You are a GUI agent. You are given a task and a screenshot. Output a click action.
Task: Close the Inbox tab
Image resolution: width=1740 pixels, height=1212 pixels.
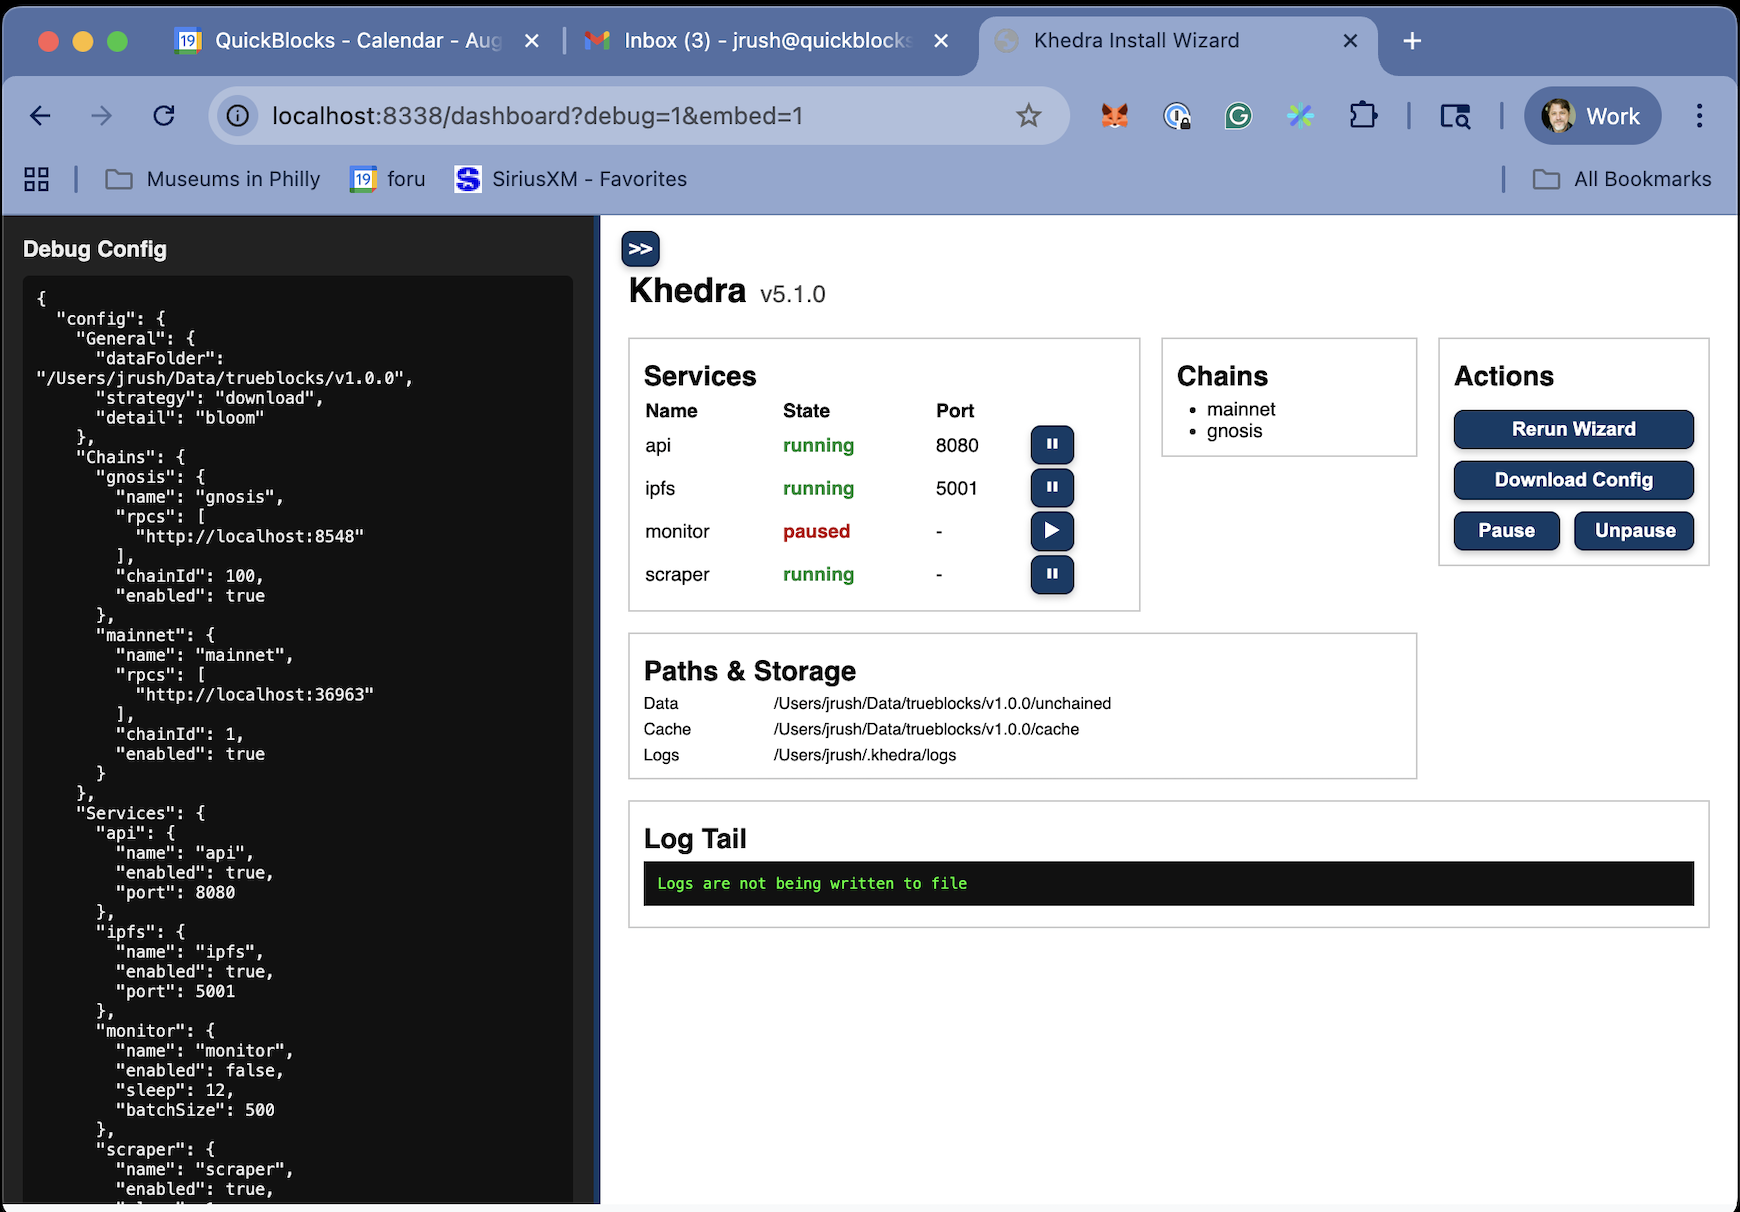coord(941,40)
